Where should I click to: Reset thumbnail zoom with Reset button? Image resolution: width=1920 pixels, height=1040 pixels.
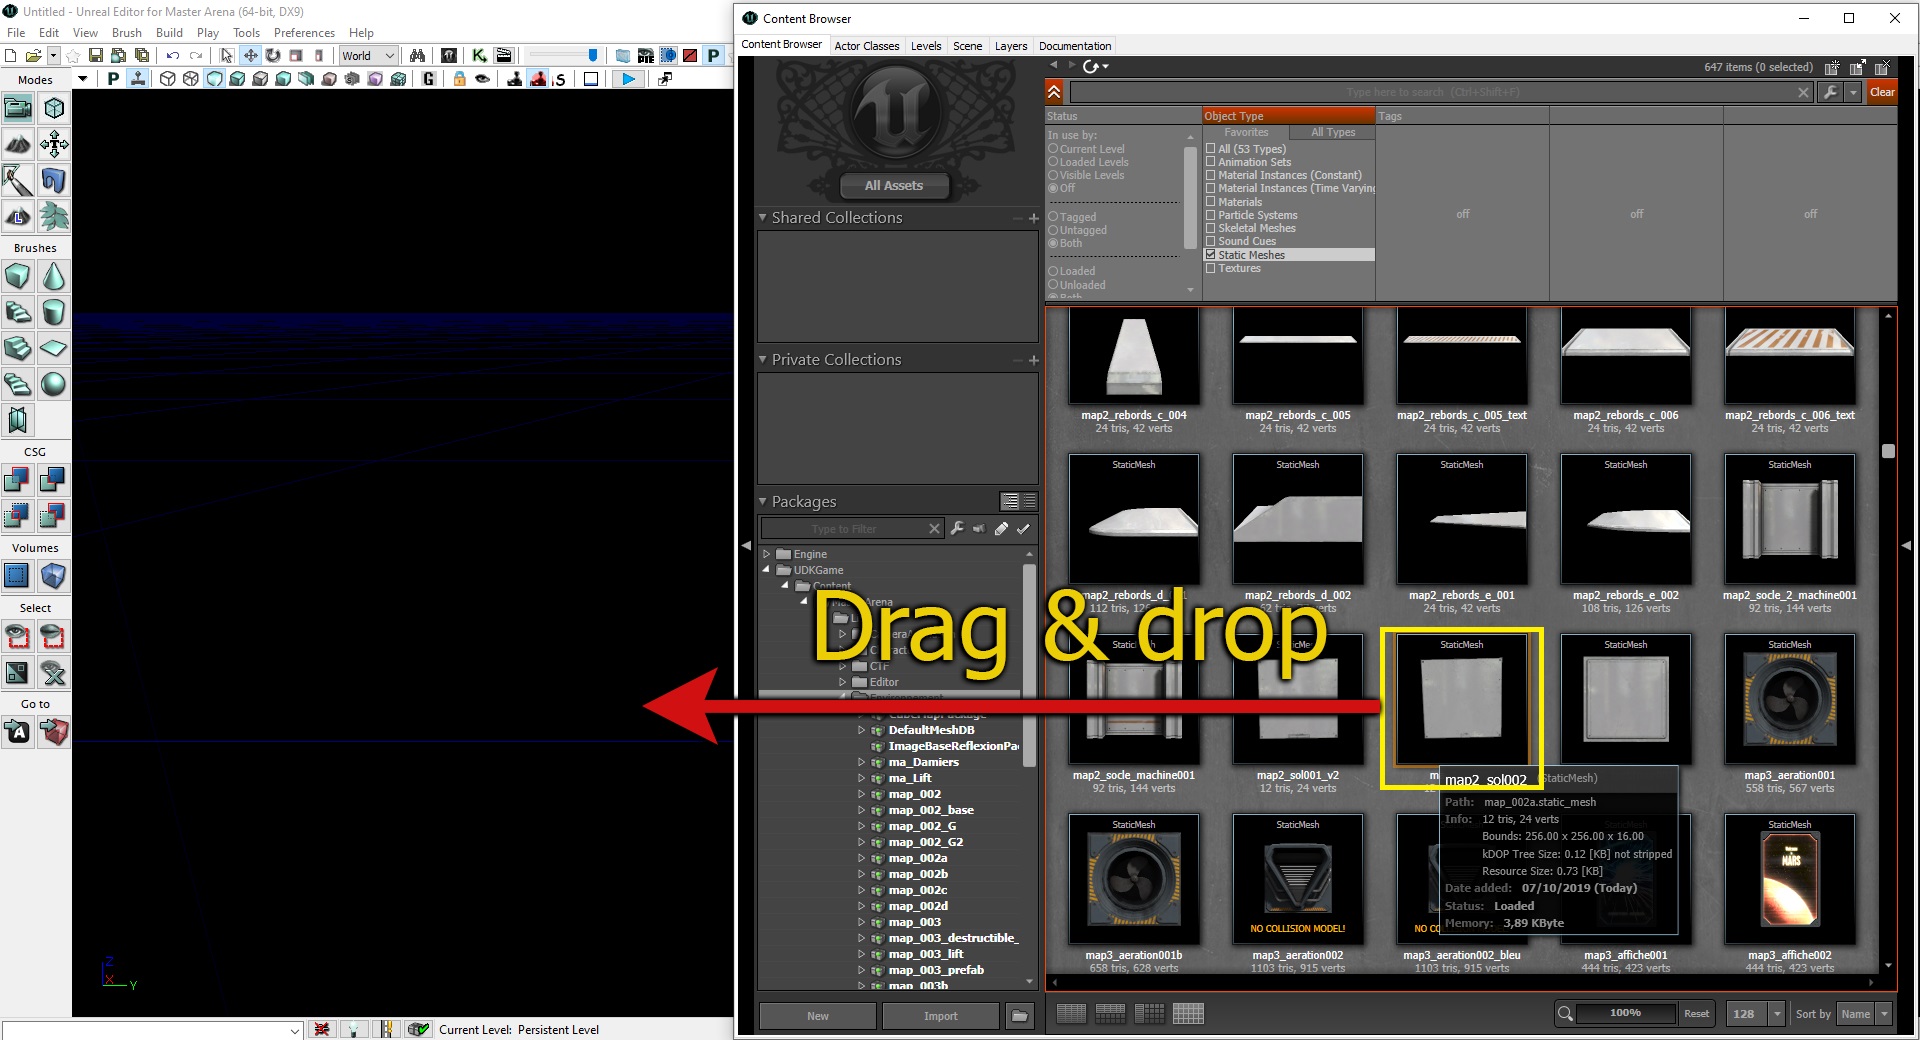point(1697,1014)
